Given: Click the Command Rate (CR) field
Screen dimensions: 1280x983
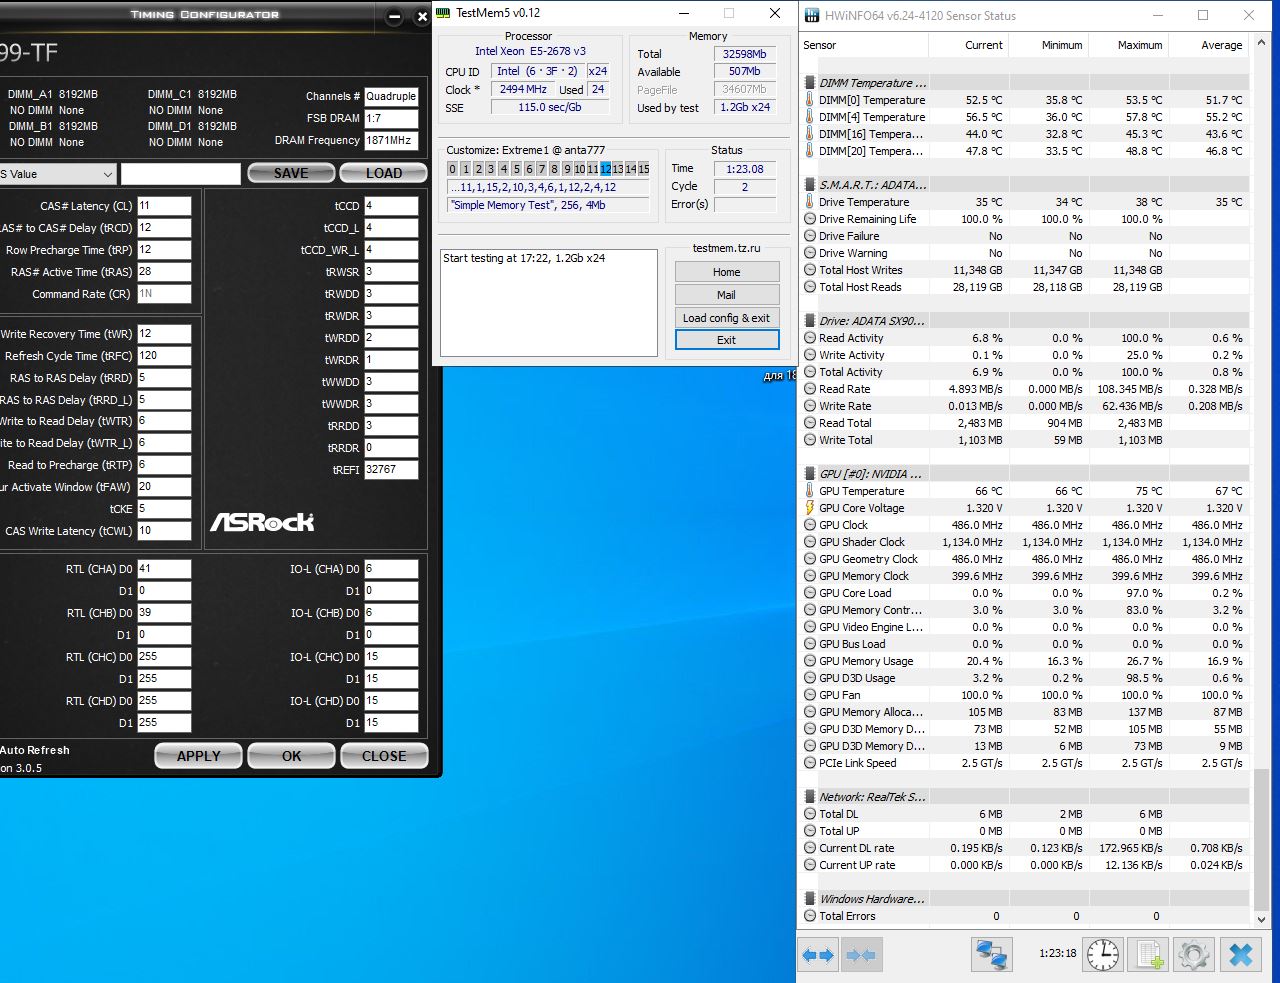Looking at the screenshot, I should [164, 294].
